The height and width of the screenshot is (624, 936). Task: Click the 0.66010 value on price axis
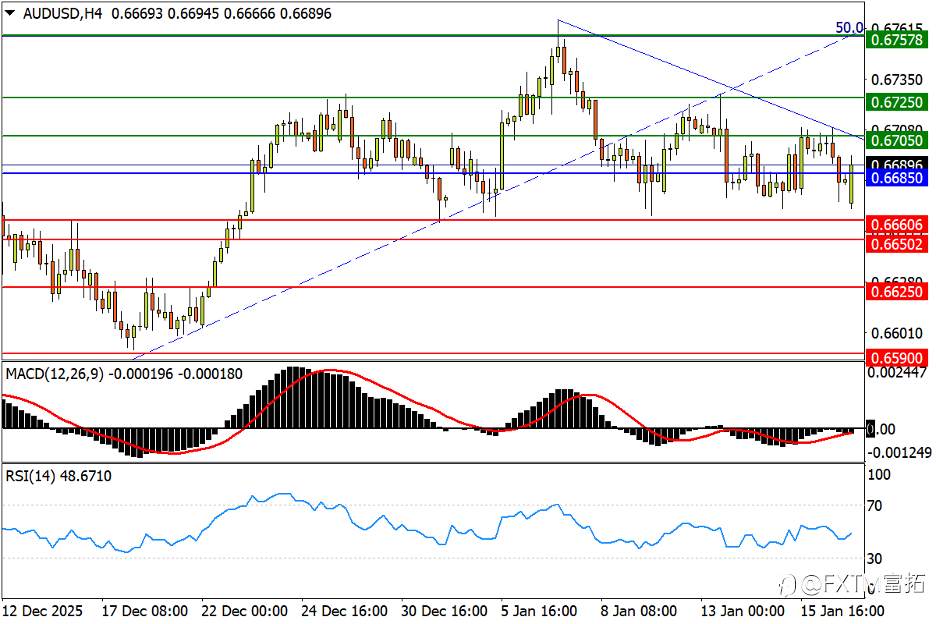[897, 333]
